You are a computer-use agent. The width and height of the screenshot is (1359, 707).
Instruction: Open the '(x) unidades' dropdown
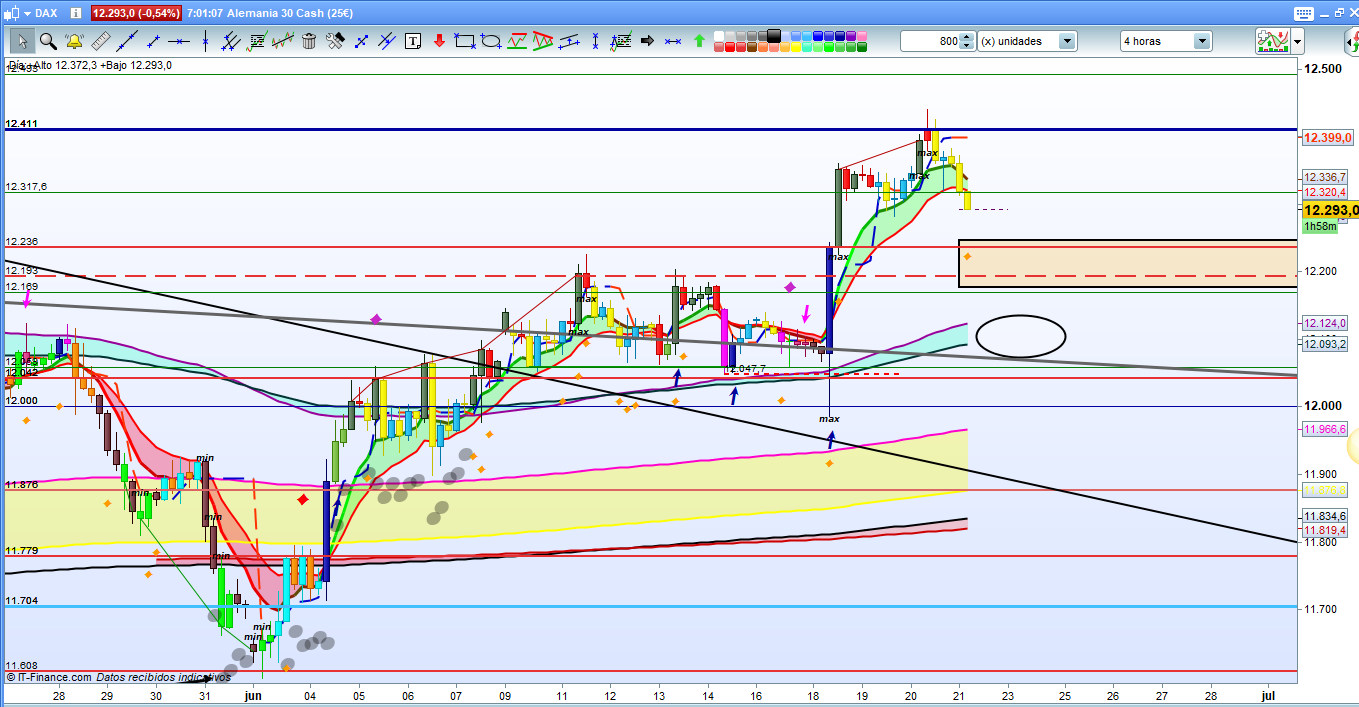[1067, 41]
